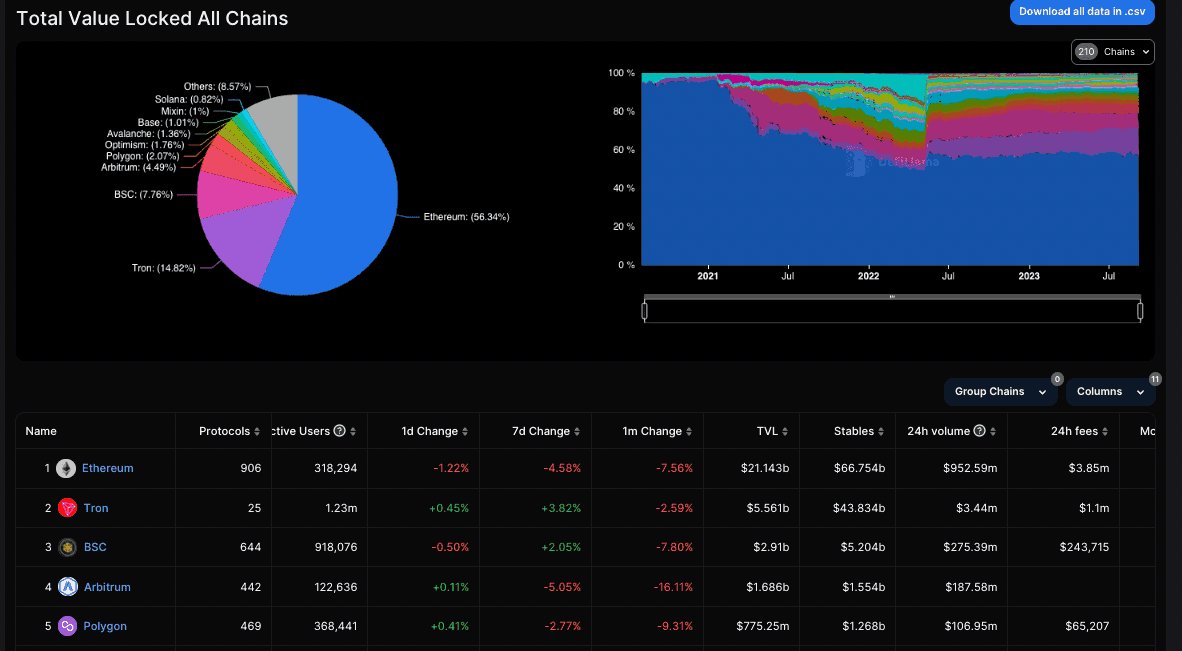Viewport: 1182px width, 651px height.
Task: Open the Tron chain link
Action: point(96,508)
